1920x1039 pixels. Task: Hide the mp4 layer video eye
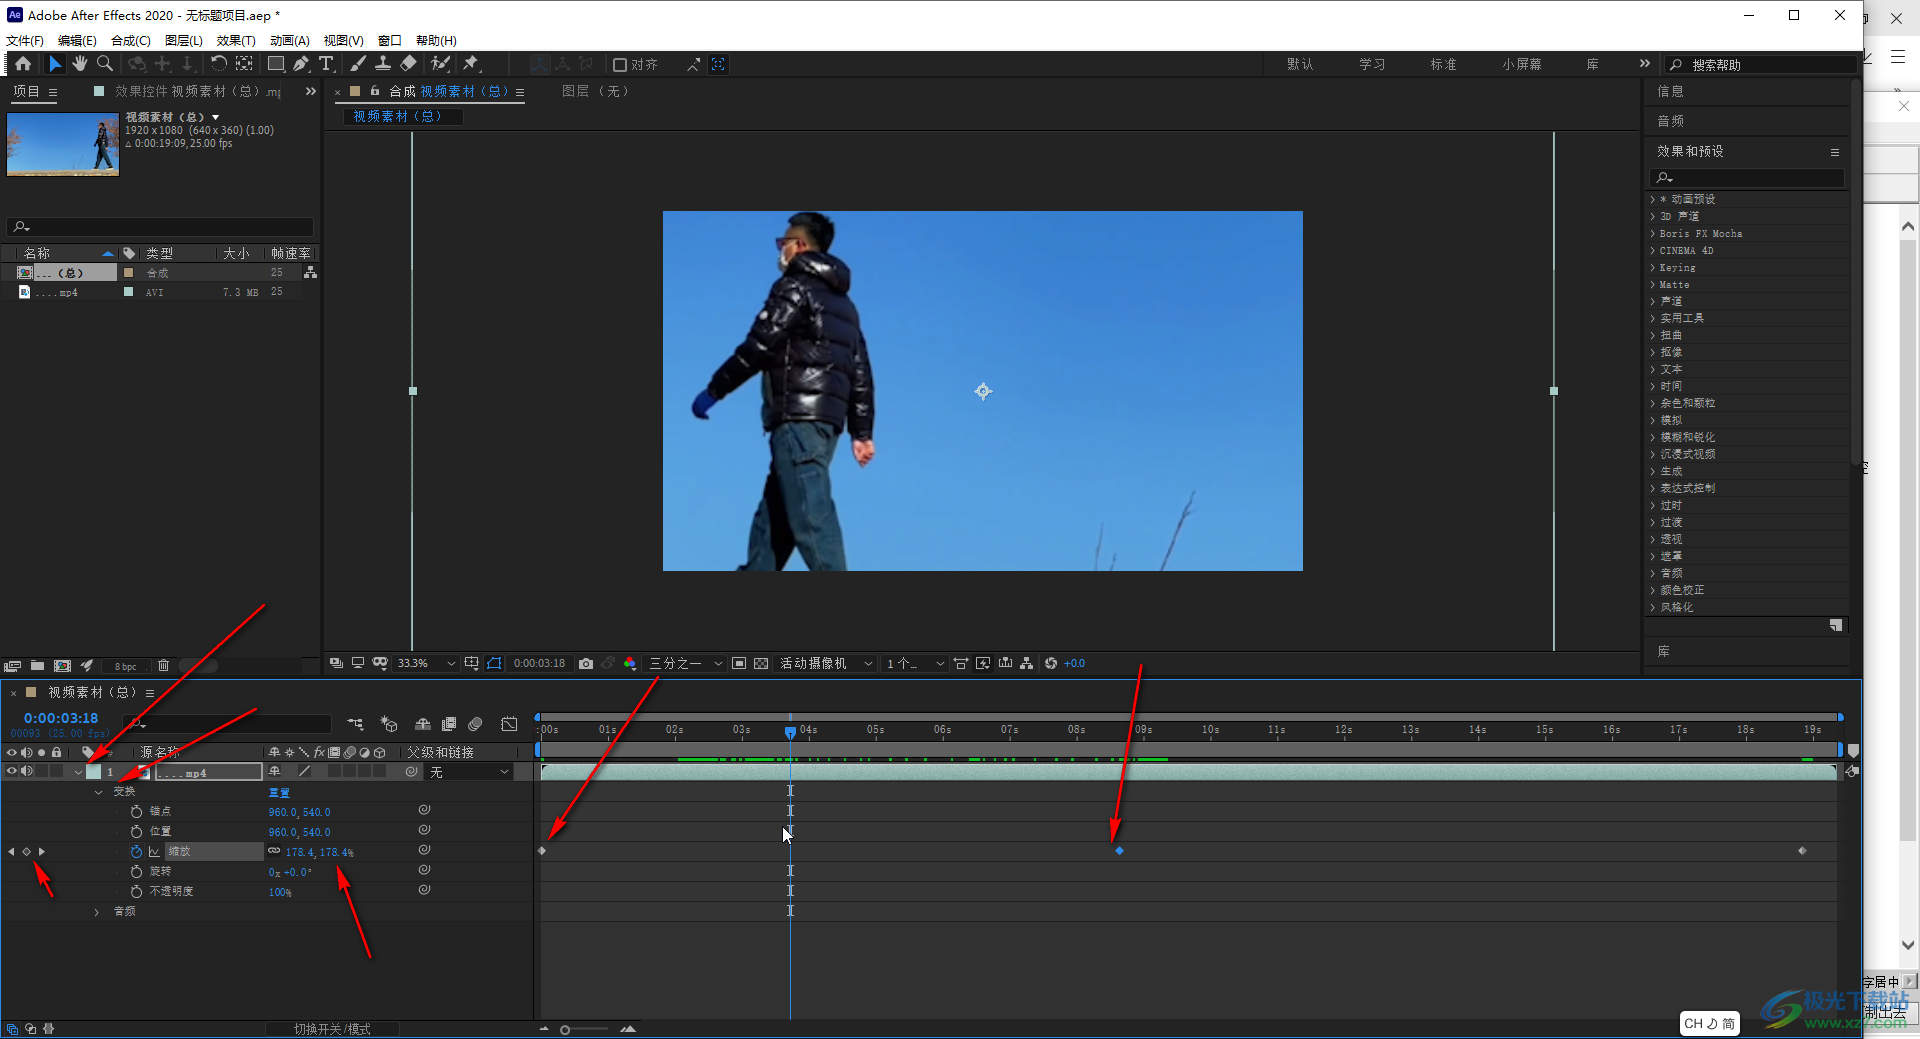coord(12,771)
